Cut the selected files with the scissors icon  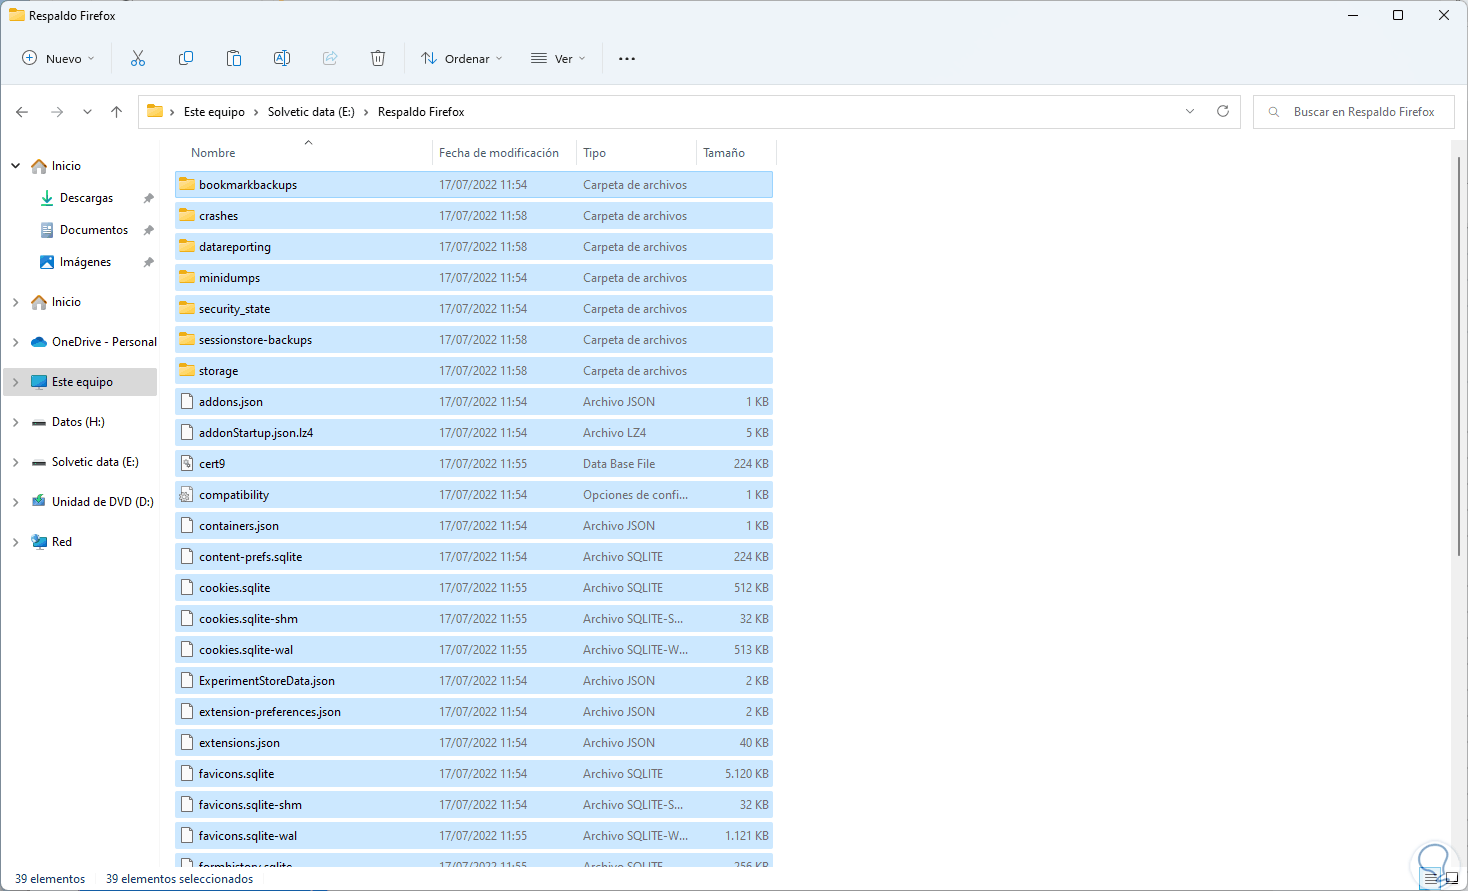click(x=138, y=58)
